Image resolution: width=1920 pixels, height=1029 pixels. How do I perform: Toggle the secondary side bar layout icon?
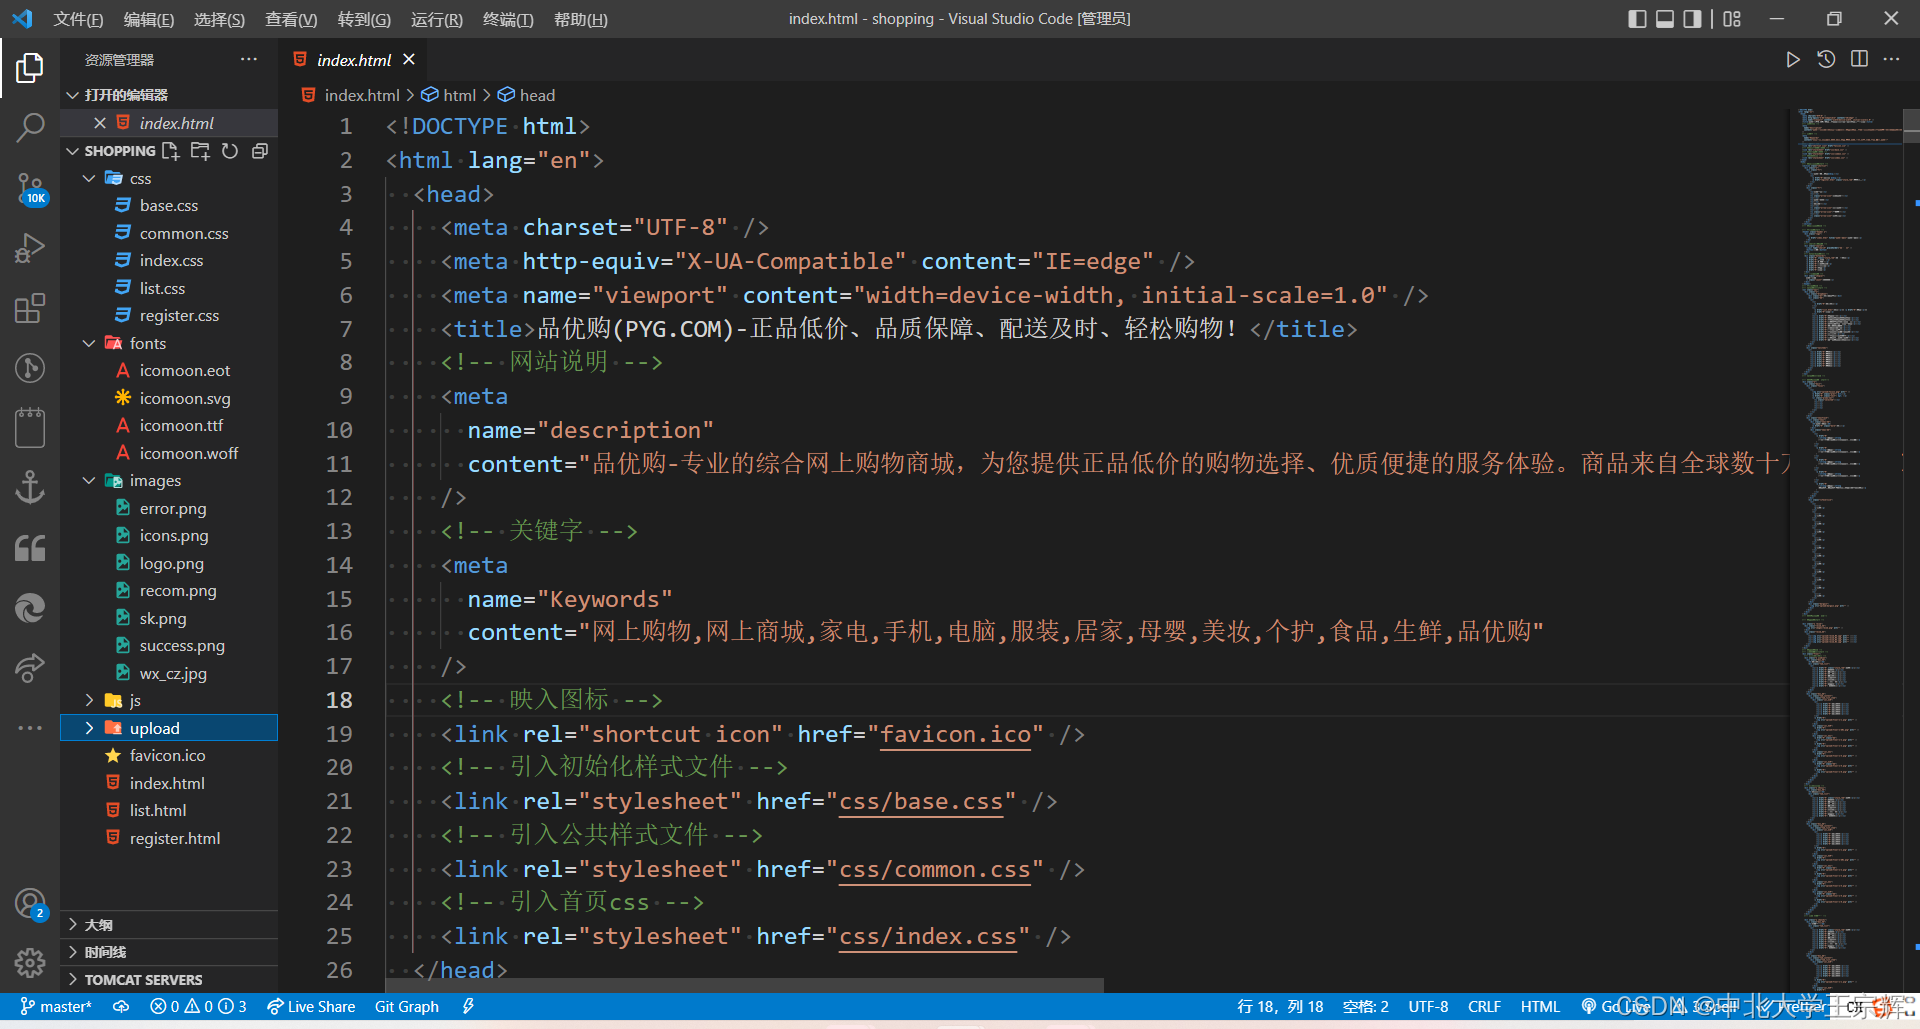coord(1692,19)
